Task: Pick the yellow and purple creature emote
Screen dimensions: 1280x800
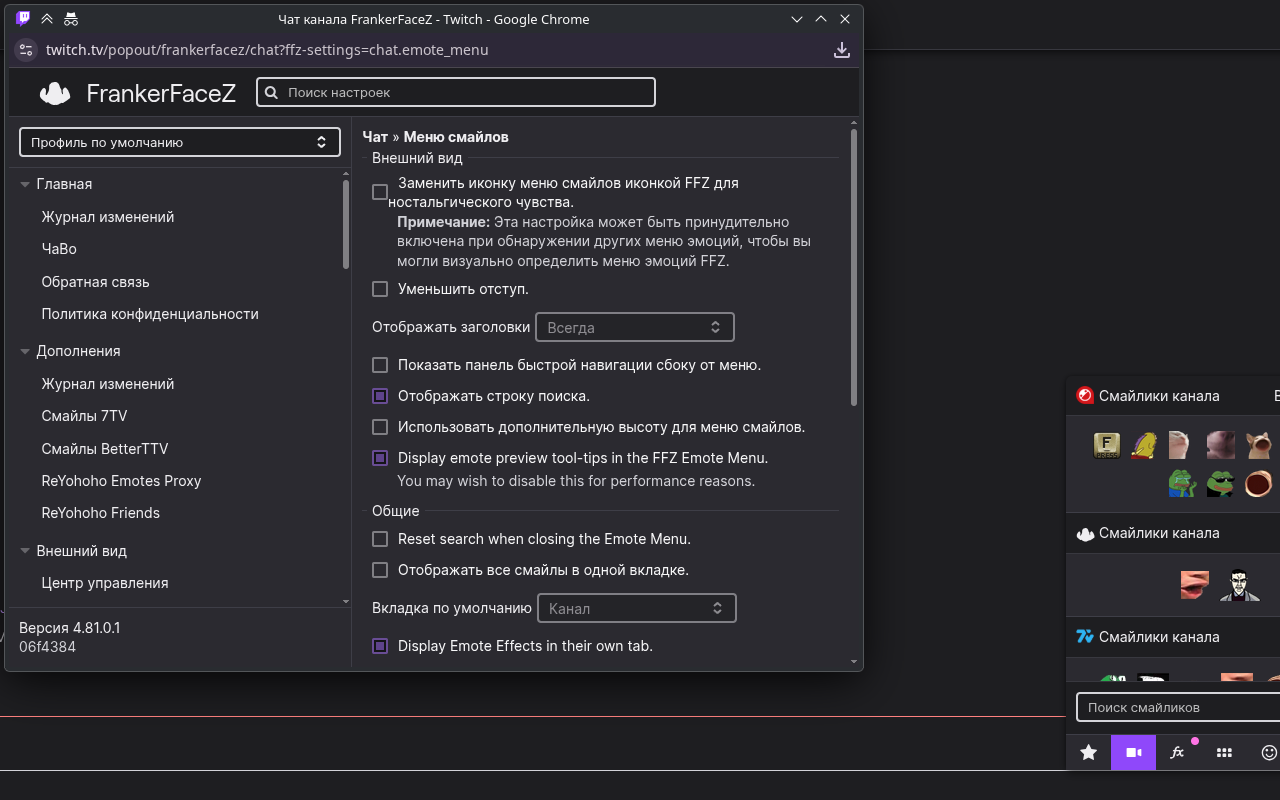Action: [1144, 445]
